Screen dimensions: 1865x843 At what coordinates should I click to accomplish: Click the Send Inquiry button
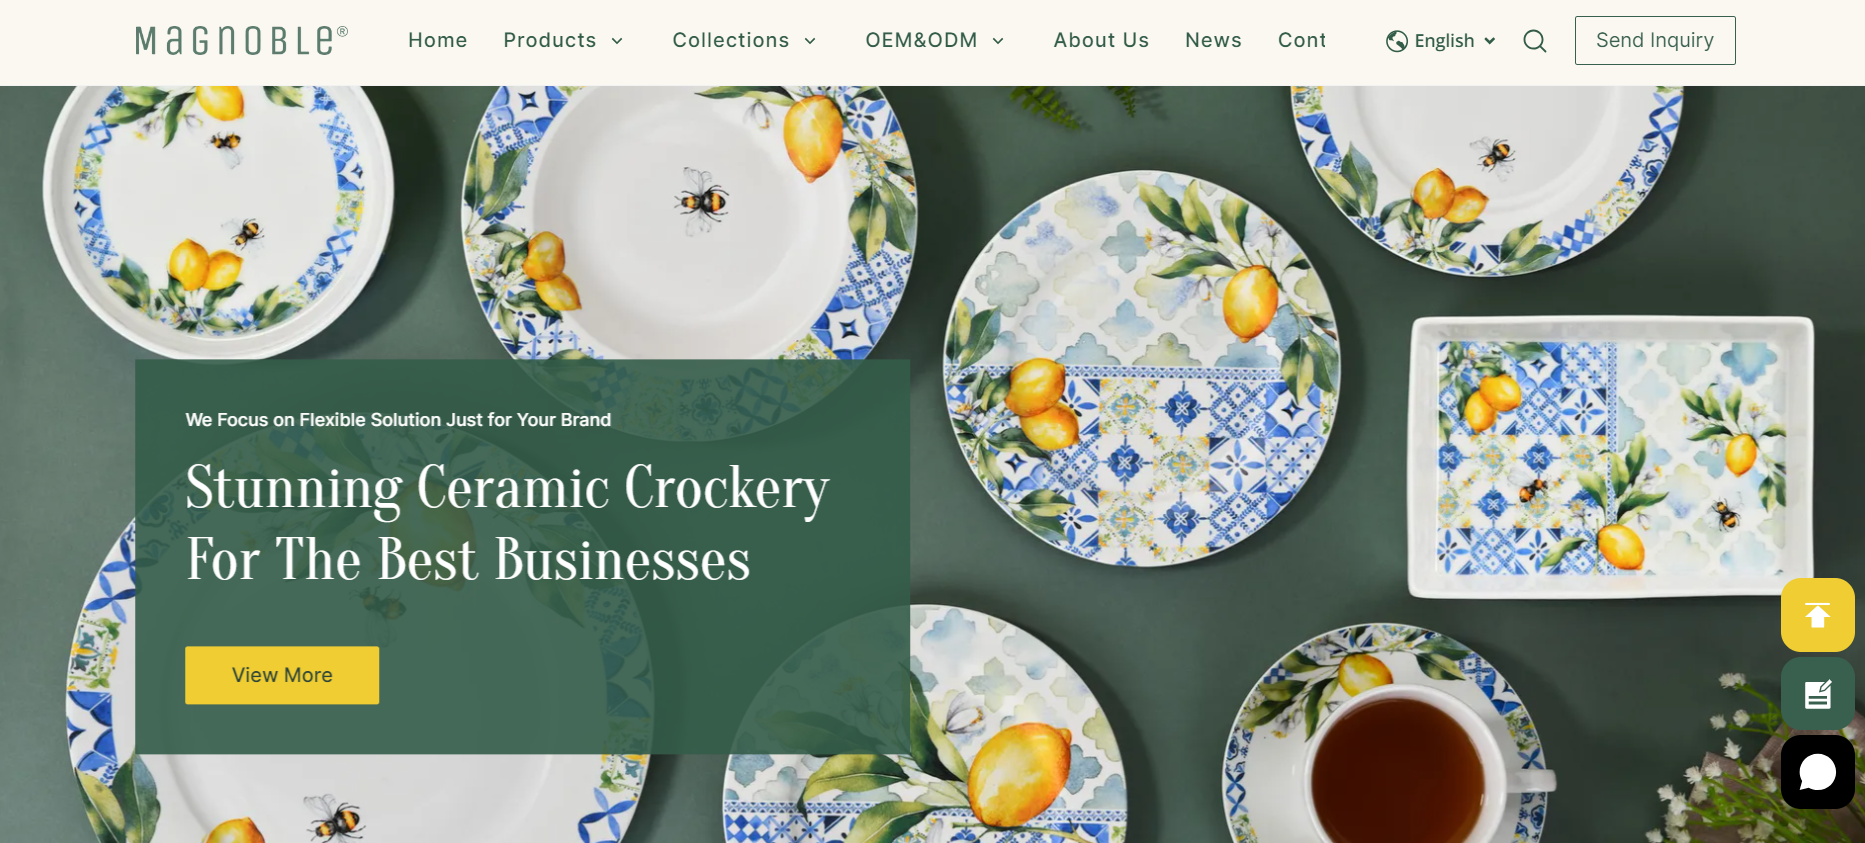pyautogui.click(x=1655, y=40)
